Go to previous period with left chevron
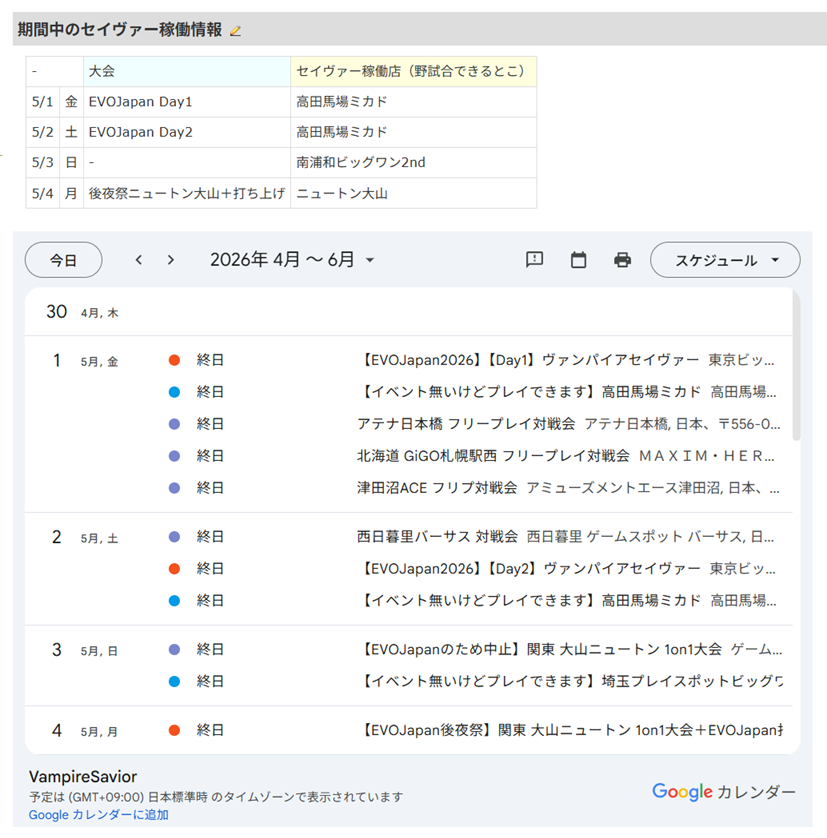827x838 pixels. pos(139,260)
